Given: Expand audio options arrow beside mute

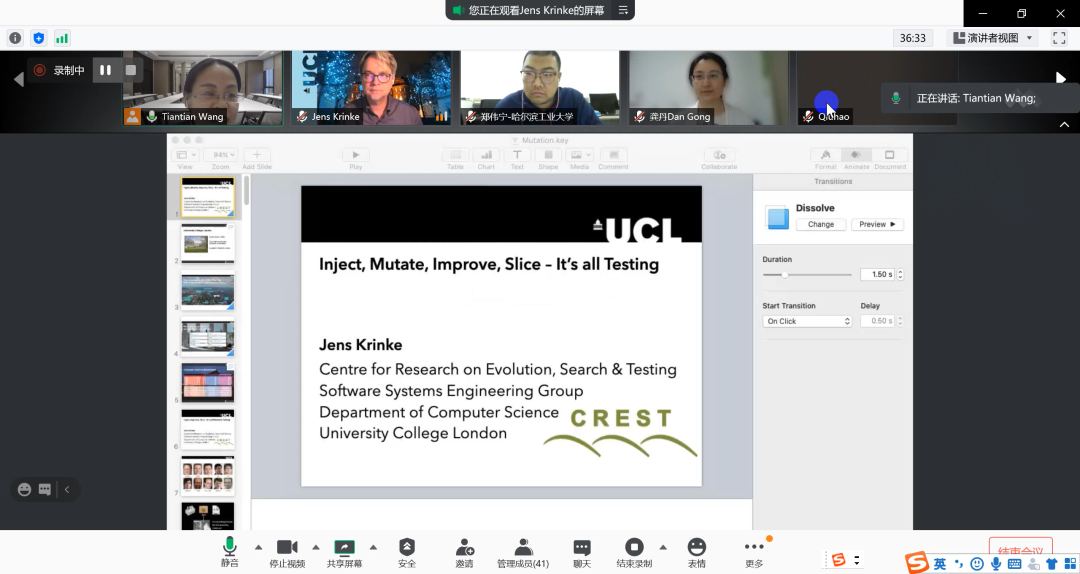Looking at the screenshot, I should point(259,547).
